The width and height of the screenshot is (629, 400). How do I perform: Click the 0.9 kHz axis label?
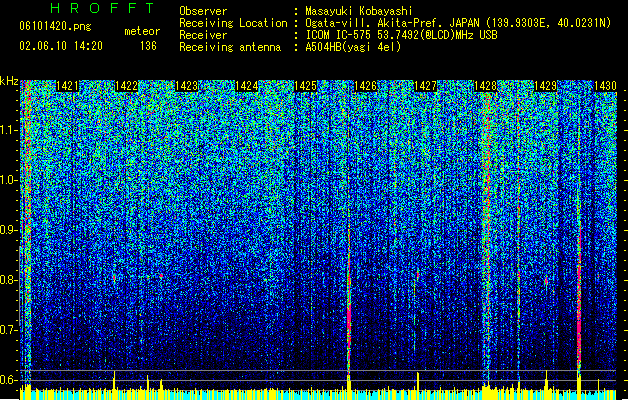click(9, 230)
